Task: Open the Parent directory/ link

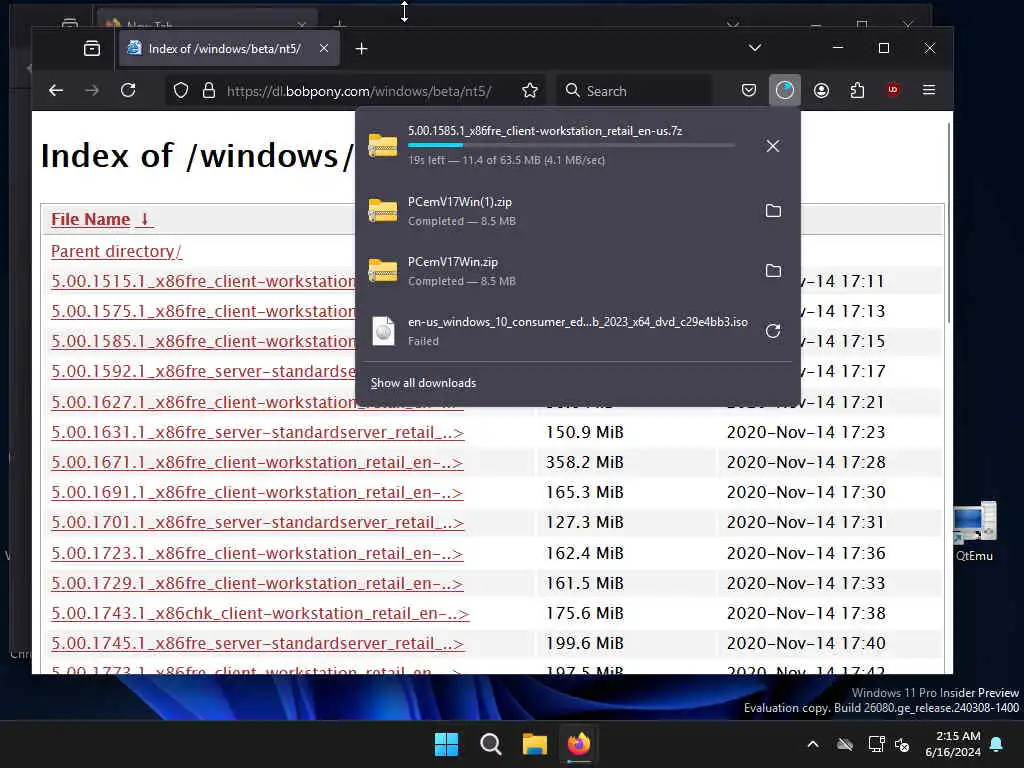Action: point(116,251)
